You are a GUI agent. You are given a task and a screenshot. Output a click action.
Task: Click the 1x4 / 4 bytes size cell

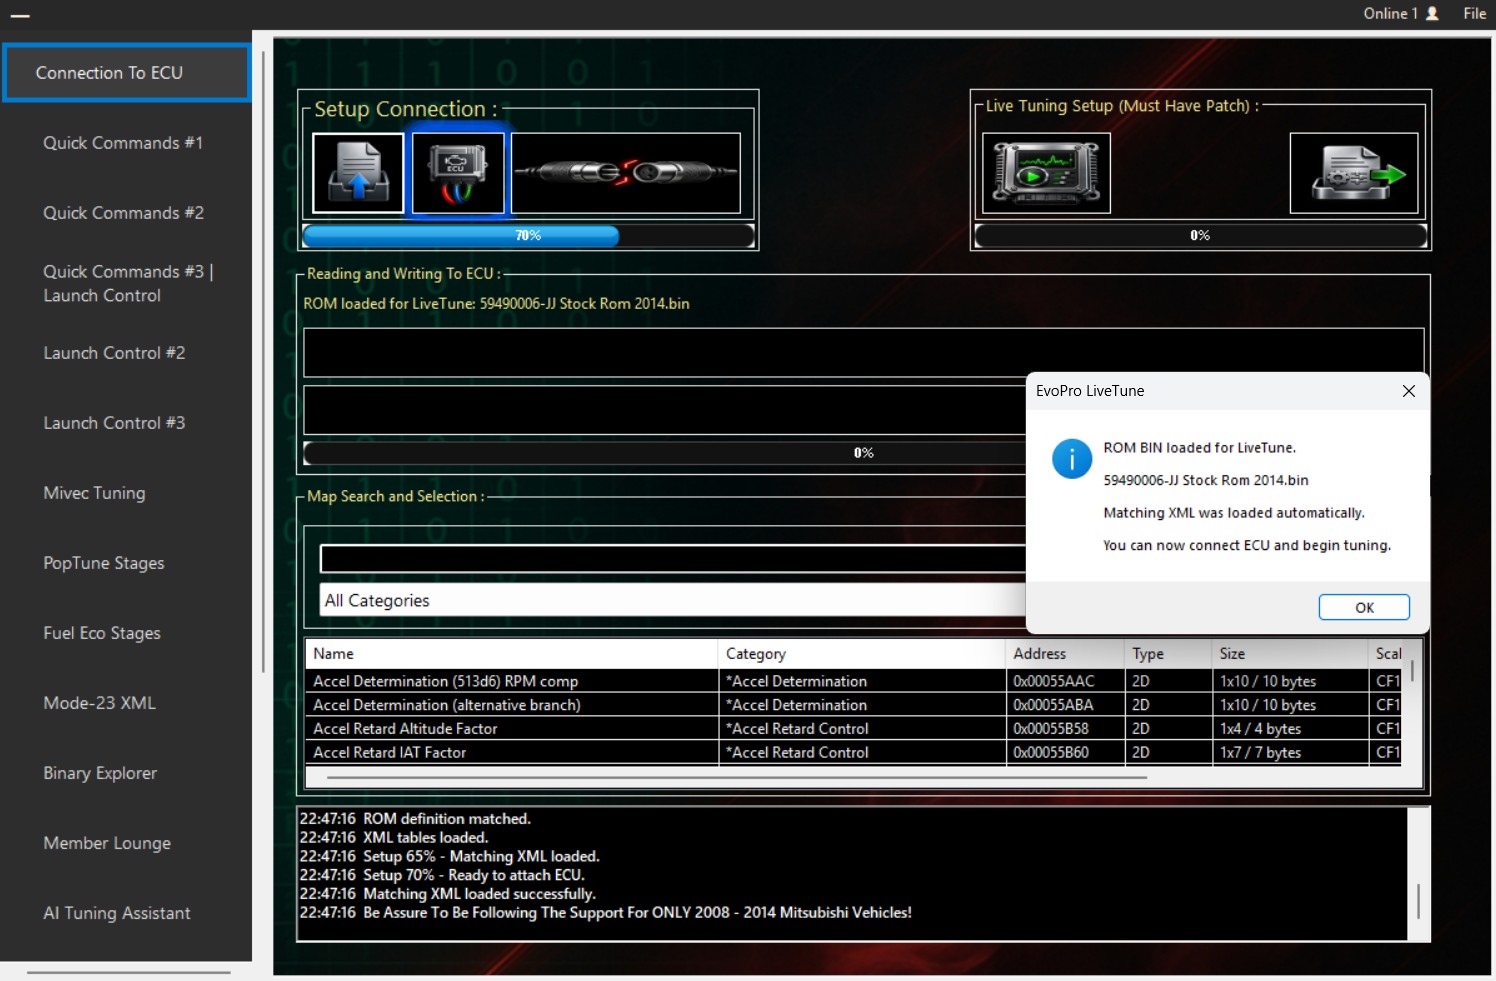[x=1289, y=729]
